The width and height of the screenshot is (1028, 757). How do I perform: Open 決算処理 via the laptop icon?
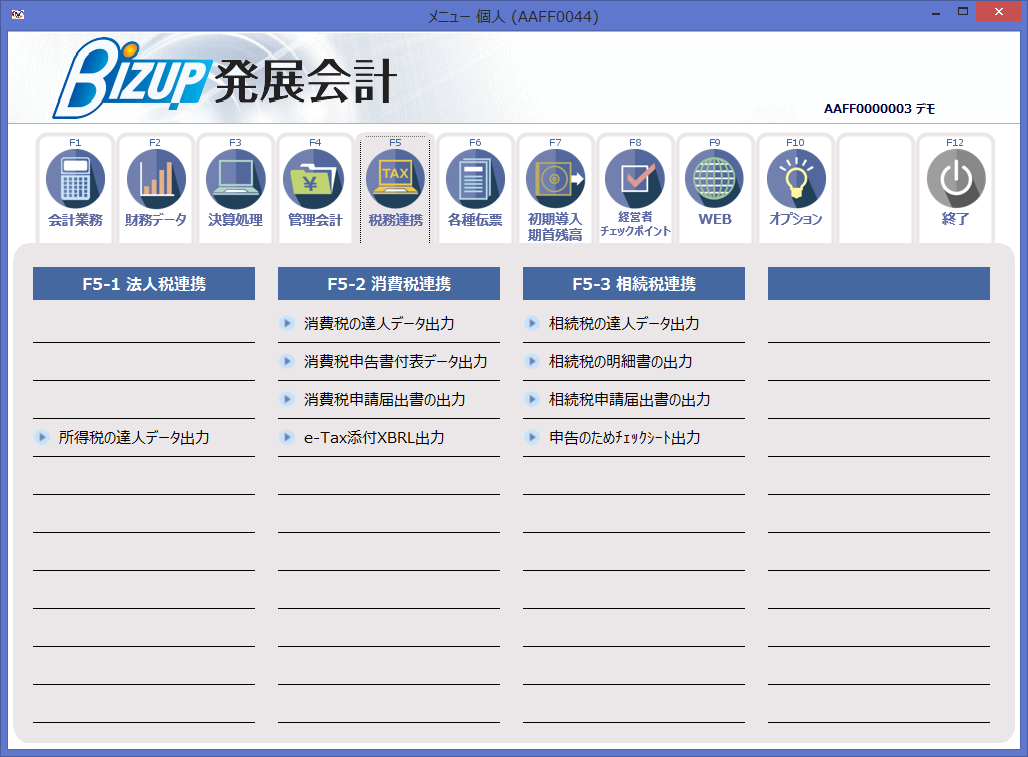(x=235, y=178)
